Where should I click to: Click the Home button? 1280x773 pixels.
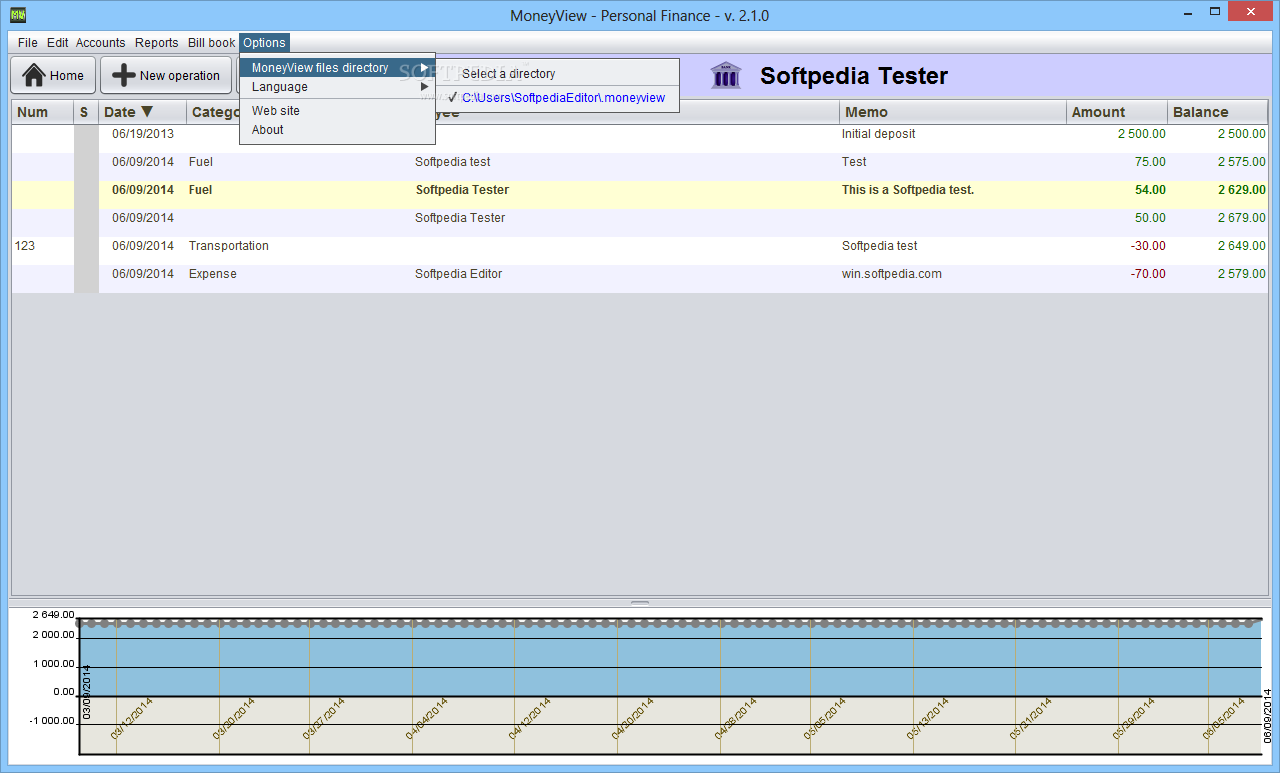click(x=53, y=75)
